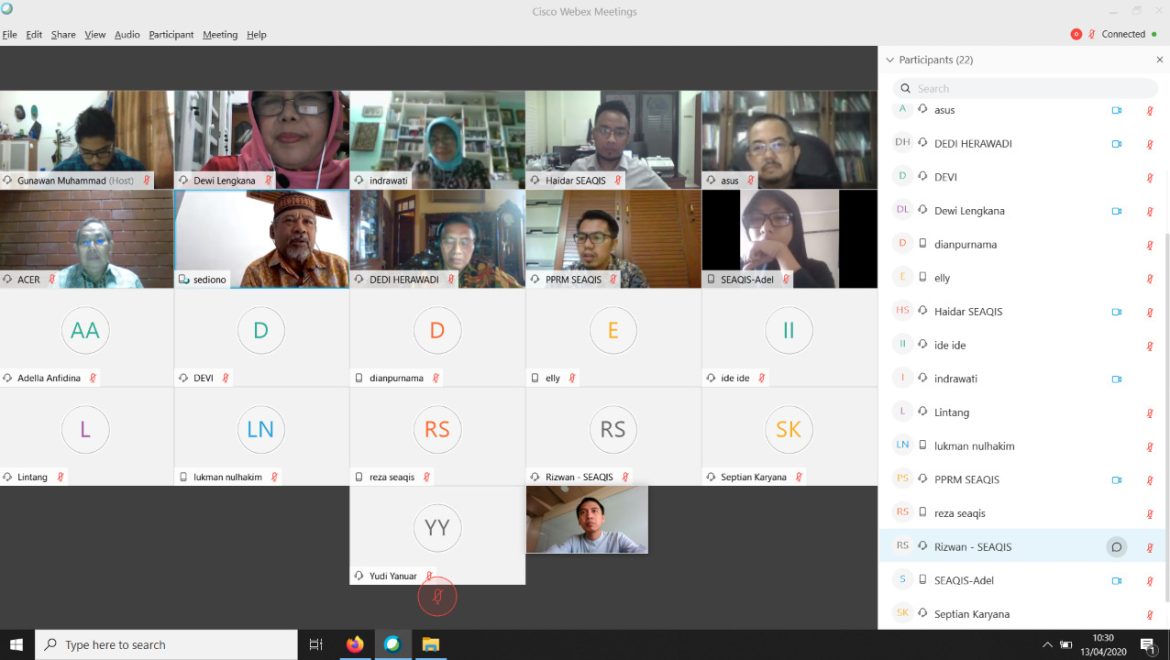Open the Meeting menu
This screenshot has height=660, width=1170.
220,34
